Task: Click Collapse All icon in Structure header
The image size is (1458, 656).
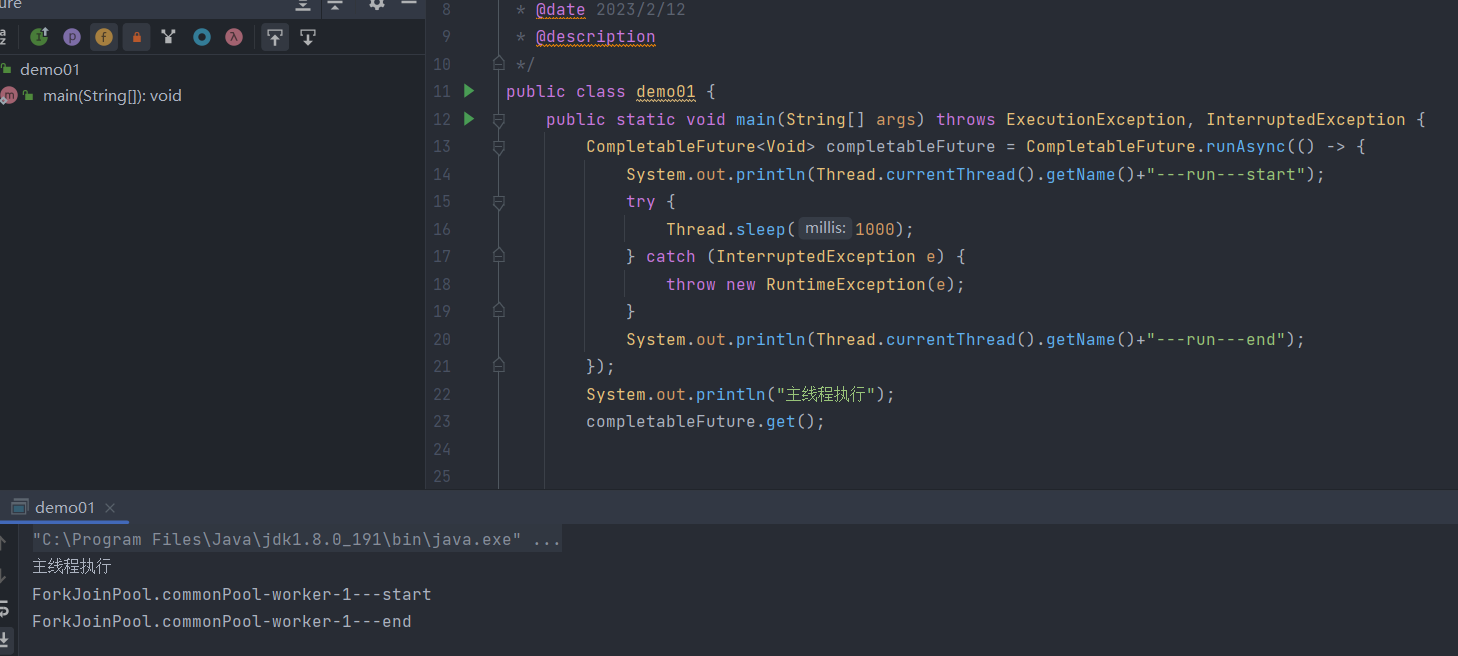Action: [x=335, y=5]
